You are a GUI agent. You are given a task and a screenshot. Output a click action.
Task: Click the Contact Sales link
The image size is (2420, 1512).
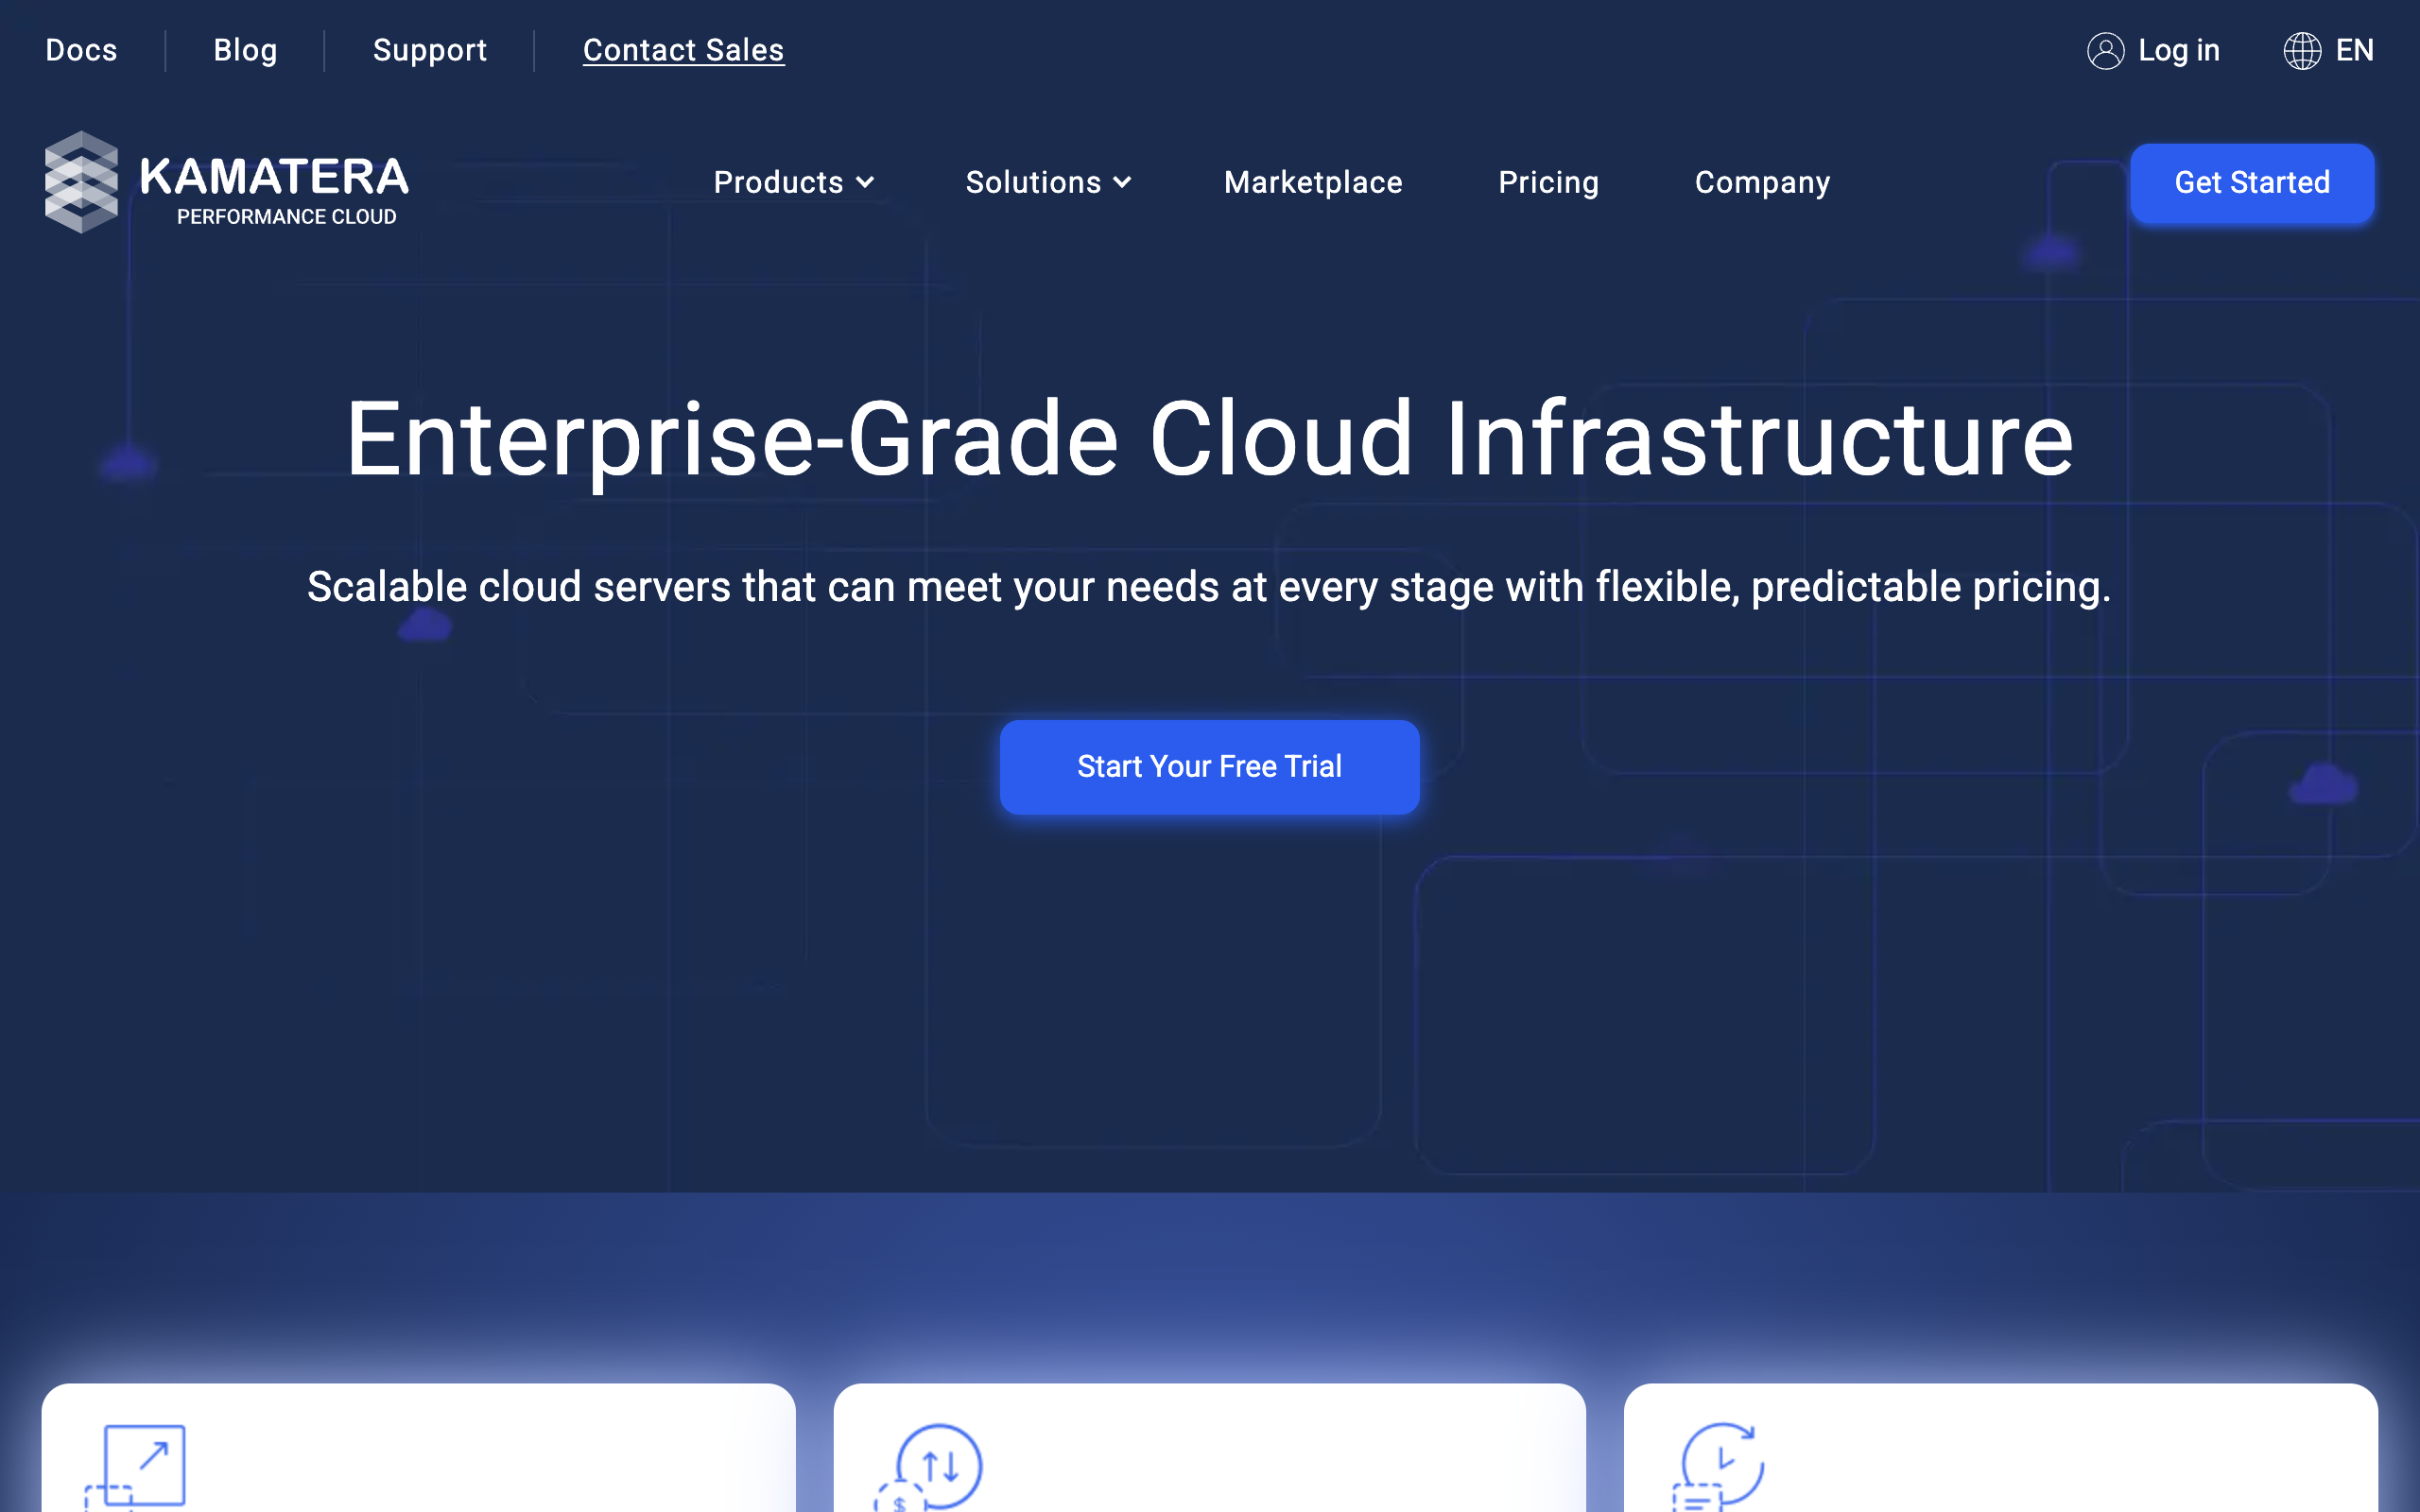point(684,51)
